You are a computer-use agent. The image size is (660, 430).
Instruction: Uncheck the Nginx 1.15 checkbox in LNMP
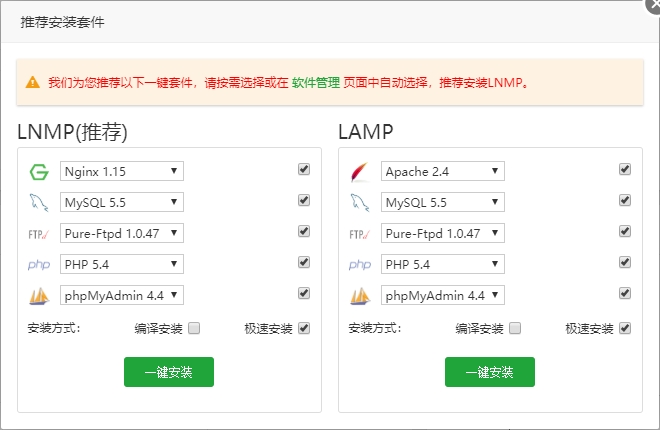coord(304,170)
